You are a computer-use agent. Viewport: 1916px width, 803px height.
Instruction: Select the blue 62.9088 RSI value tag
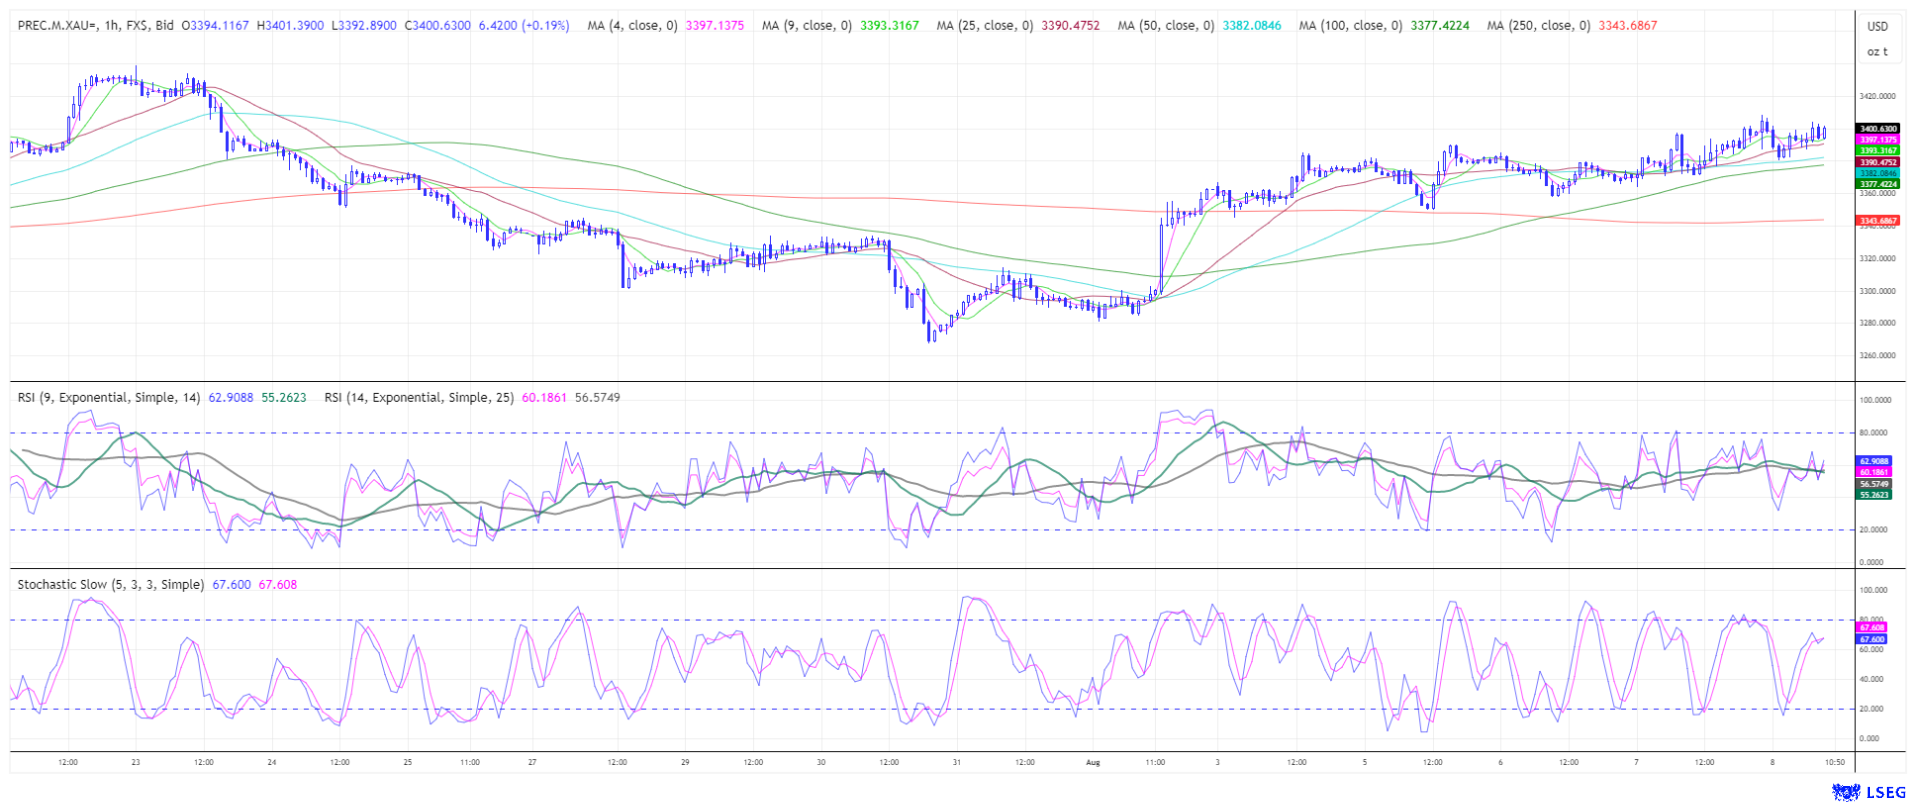1873,462
